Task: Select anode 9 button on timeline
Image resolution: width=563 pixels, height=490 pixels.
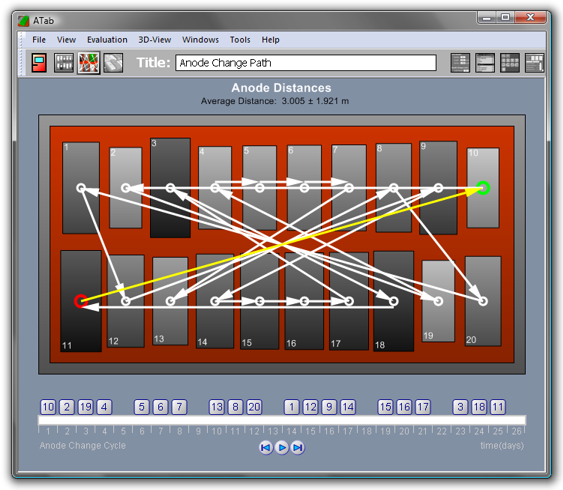Action: tap(329, 407)
